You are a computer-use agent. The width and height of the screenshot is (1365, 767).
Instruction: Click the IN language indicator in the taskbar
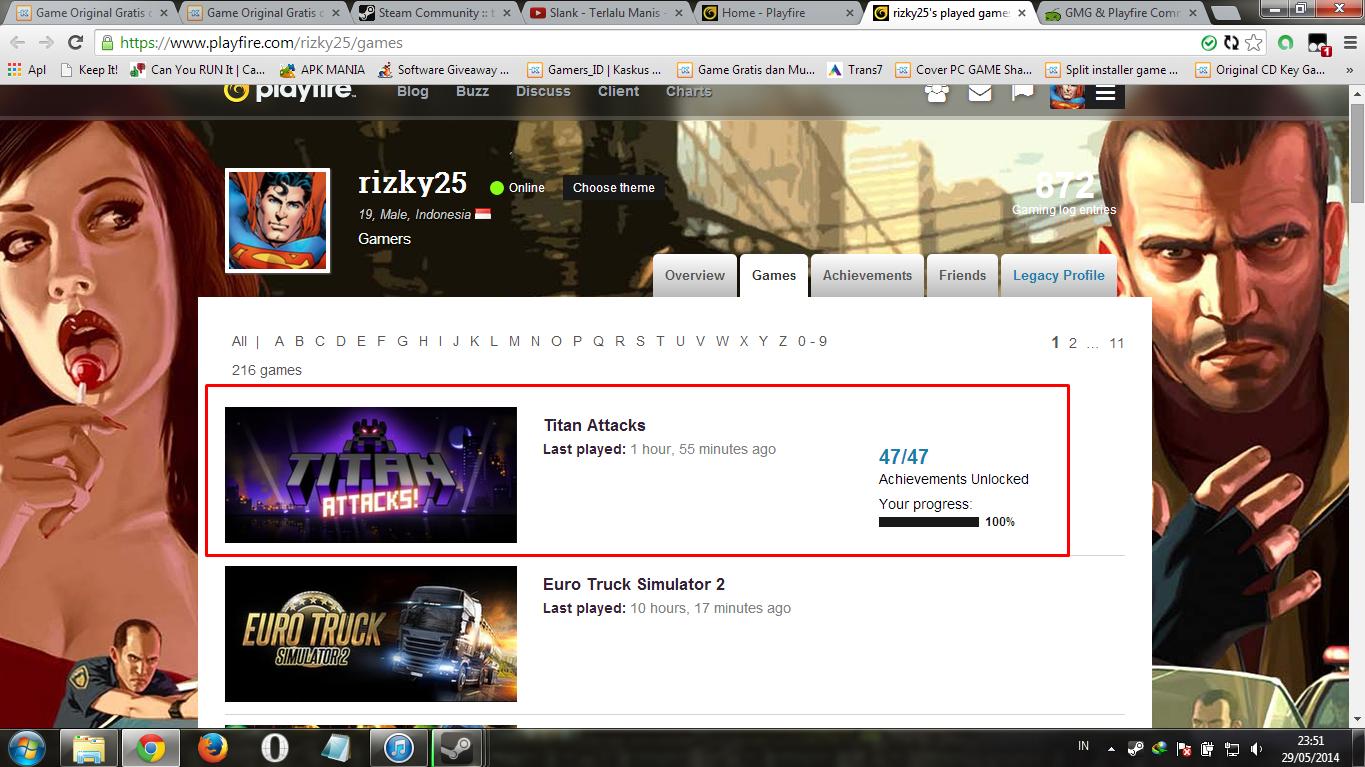tap(1084, 746)
